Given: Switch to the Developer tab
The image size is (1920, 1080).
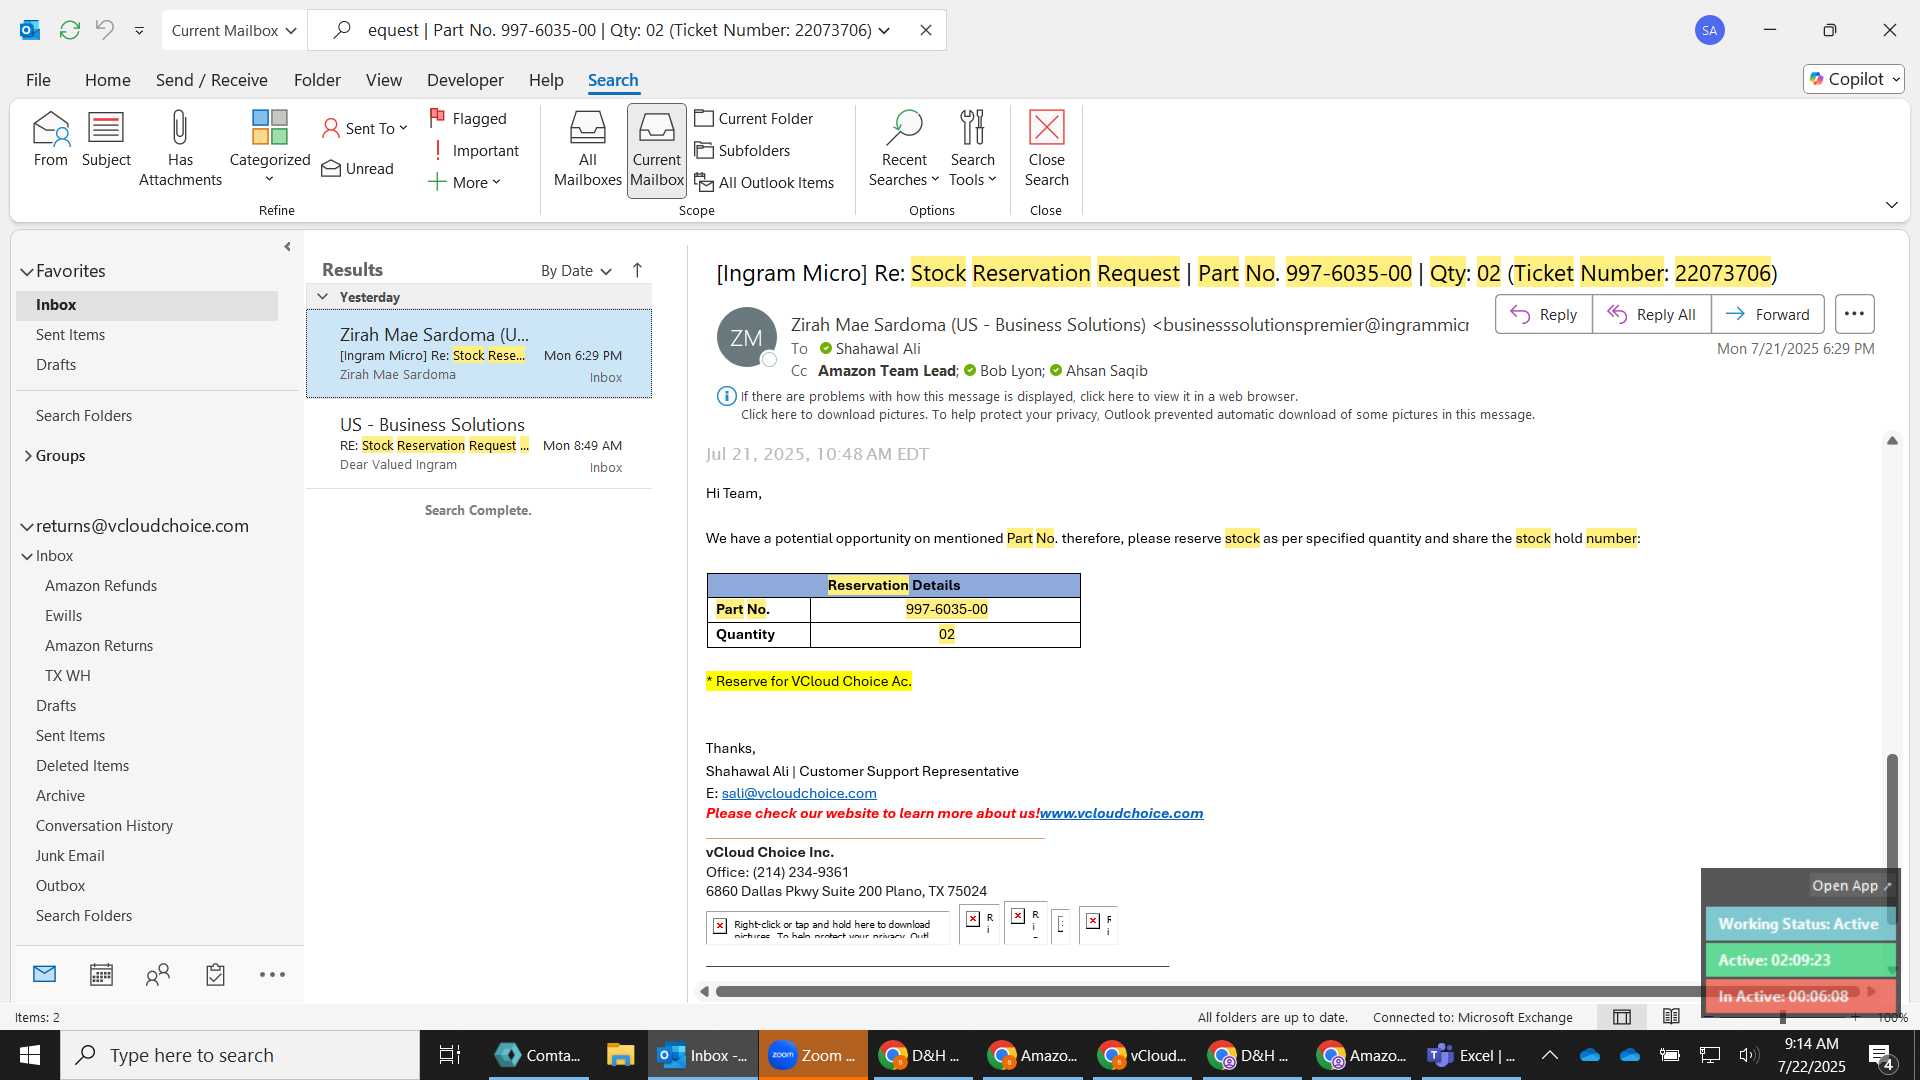Looking at the screenshot, I should click(x=465, y=80).
